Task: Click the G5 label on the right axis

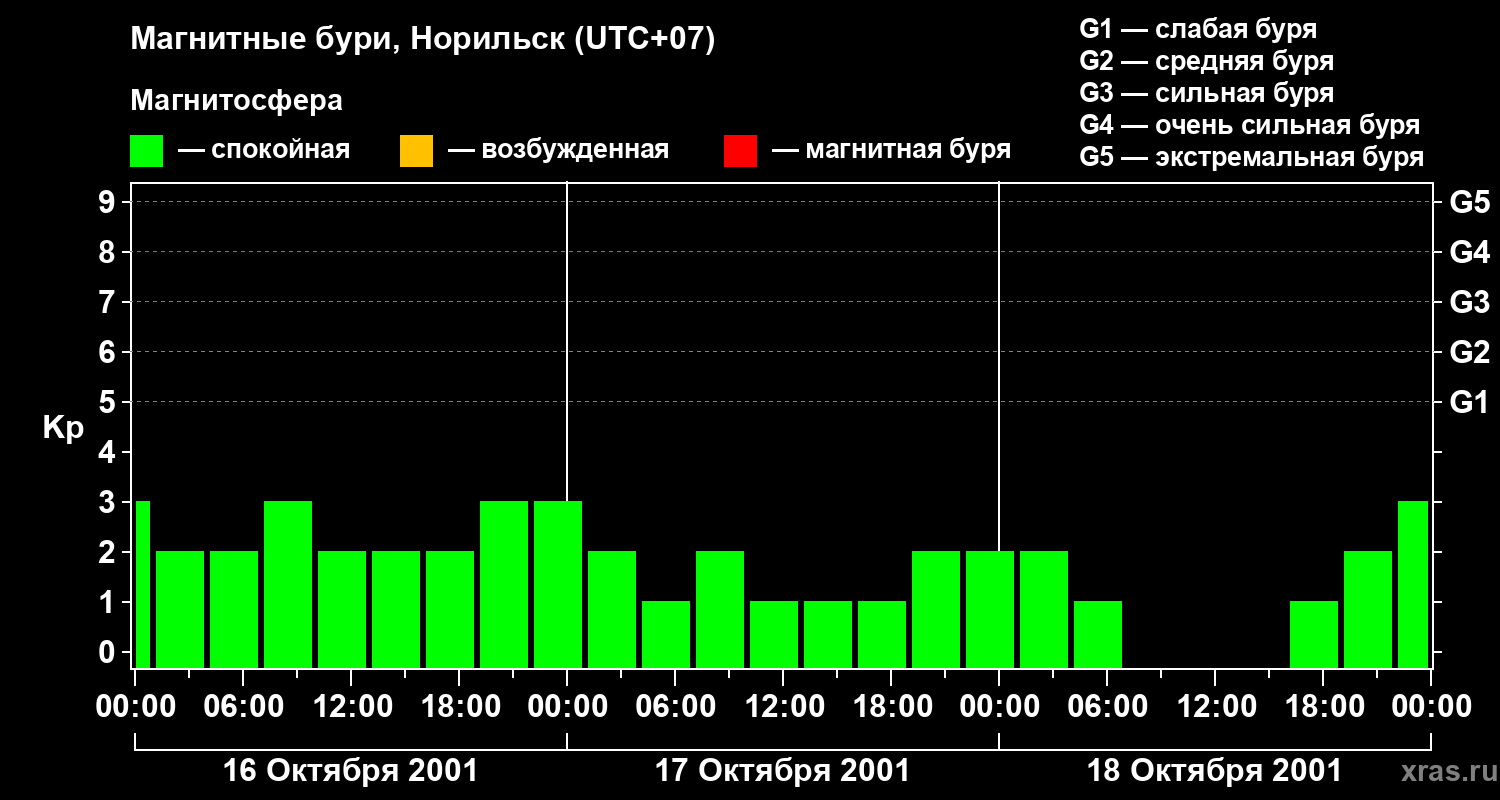Action: (1469, 203)
